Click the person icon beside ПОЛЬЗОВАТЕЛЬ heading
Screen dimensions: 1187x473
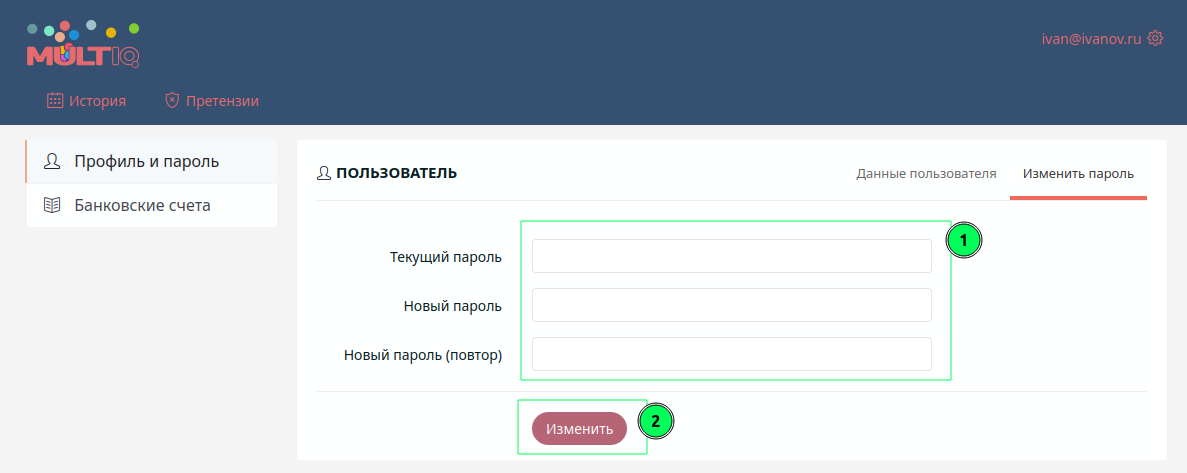pos(324,173)
